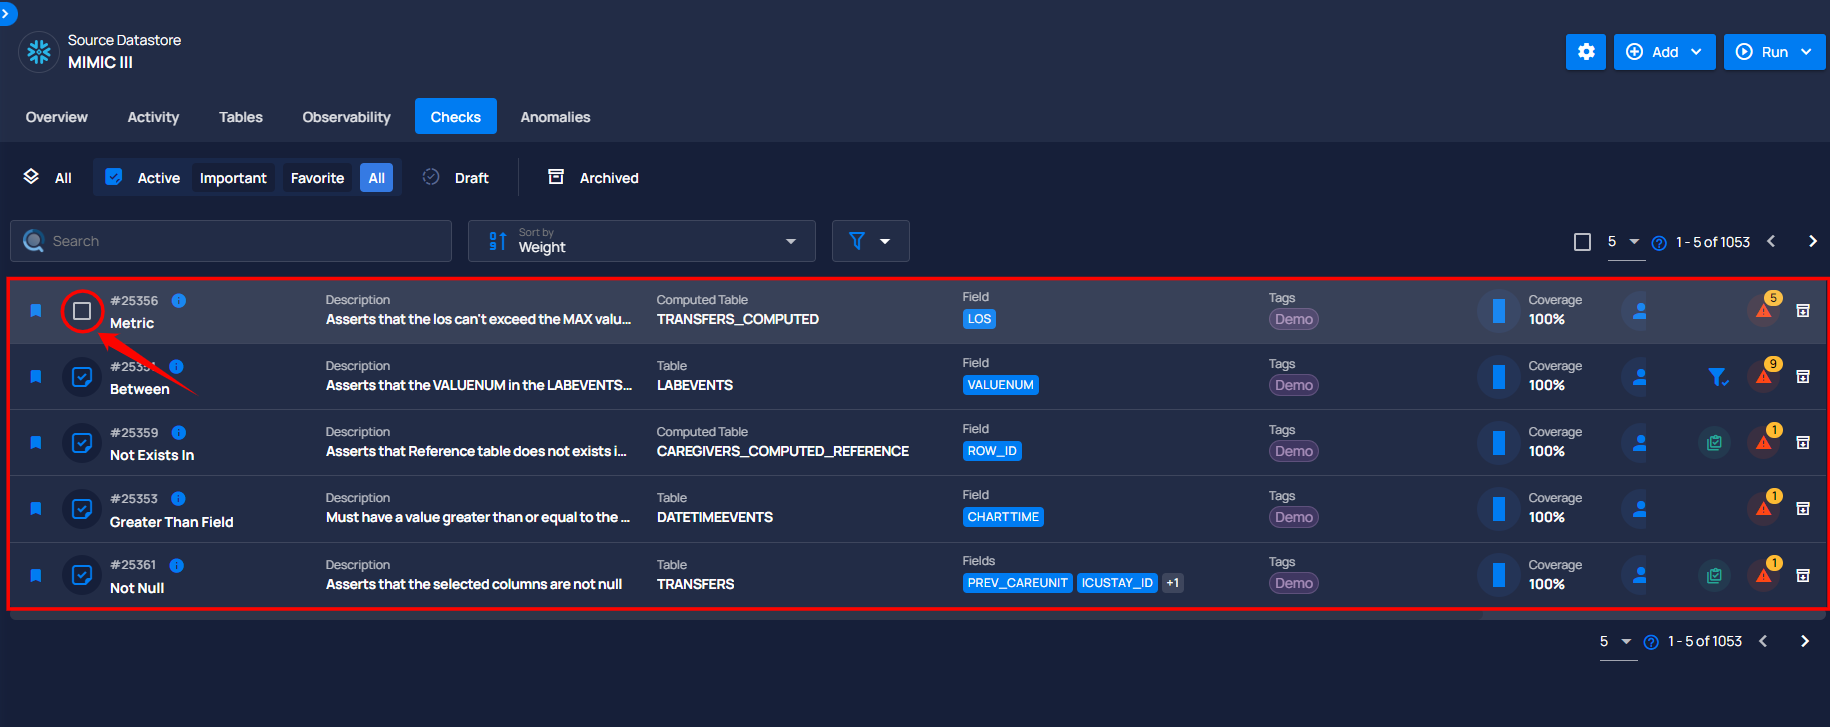
Task: Switch to the Observability tab
Action: pyautogui.click(x=347, y=117)
